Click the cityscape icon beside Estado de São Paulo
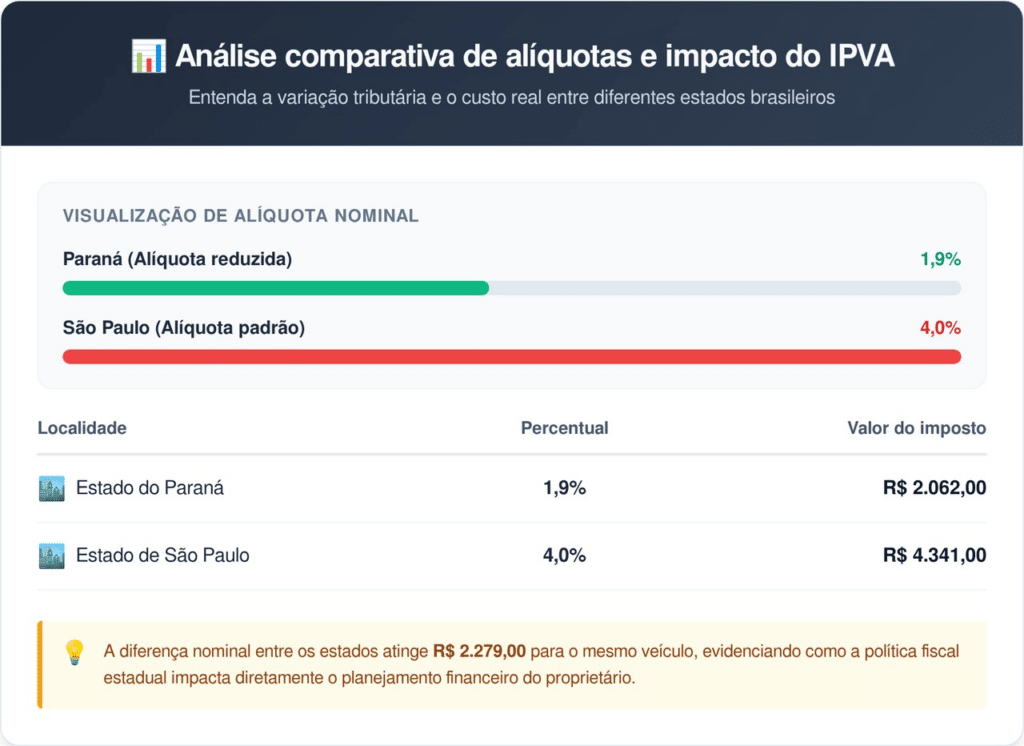This screenshot has height=746, width=1024. coord(51,556)
